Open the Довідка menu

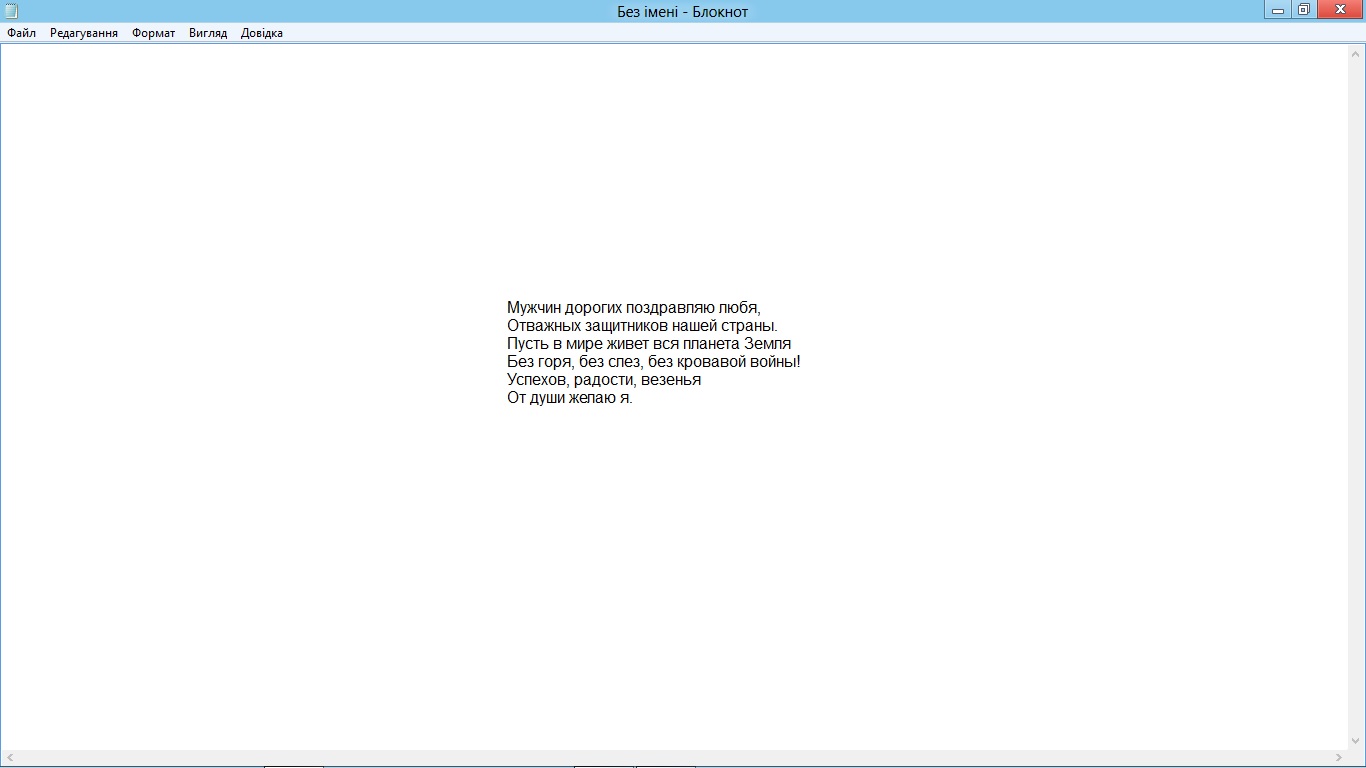[262, 33]
